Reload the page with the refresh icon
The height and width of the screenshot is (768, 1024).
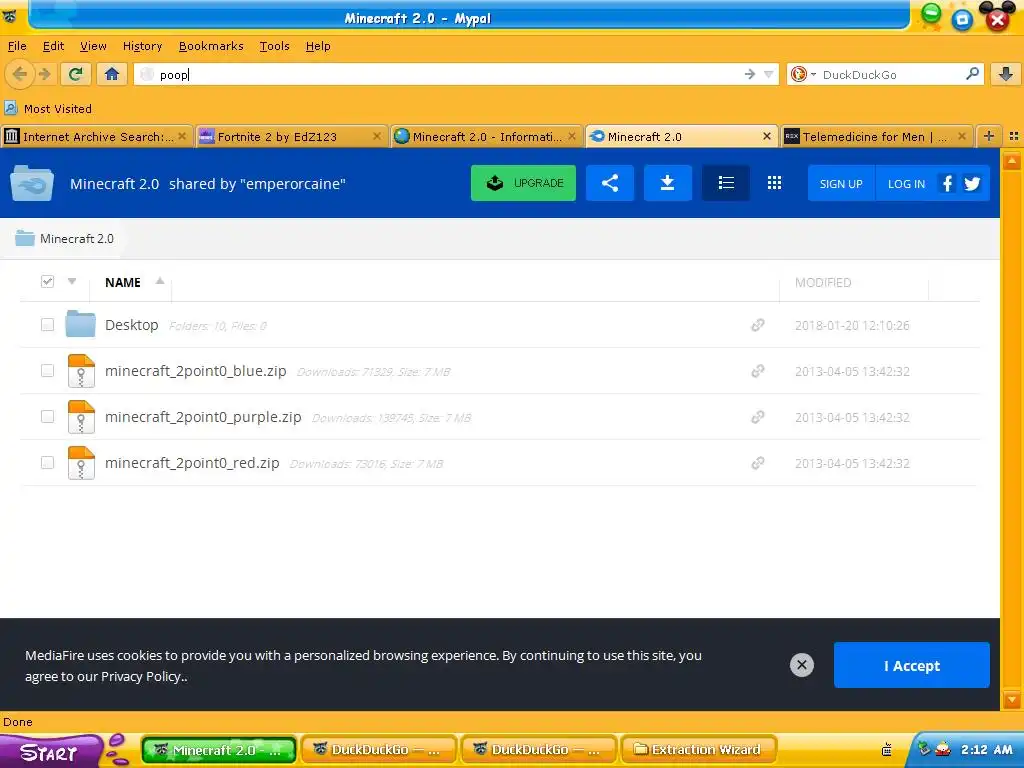(x=76, y=74)
